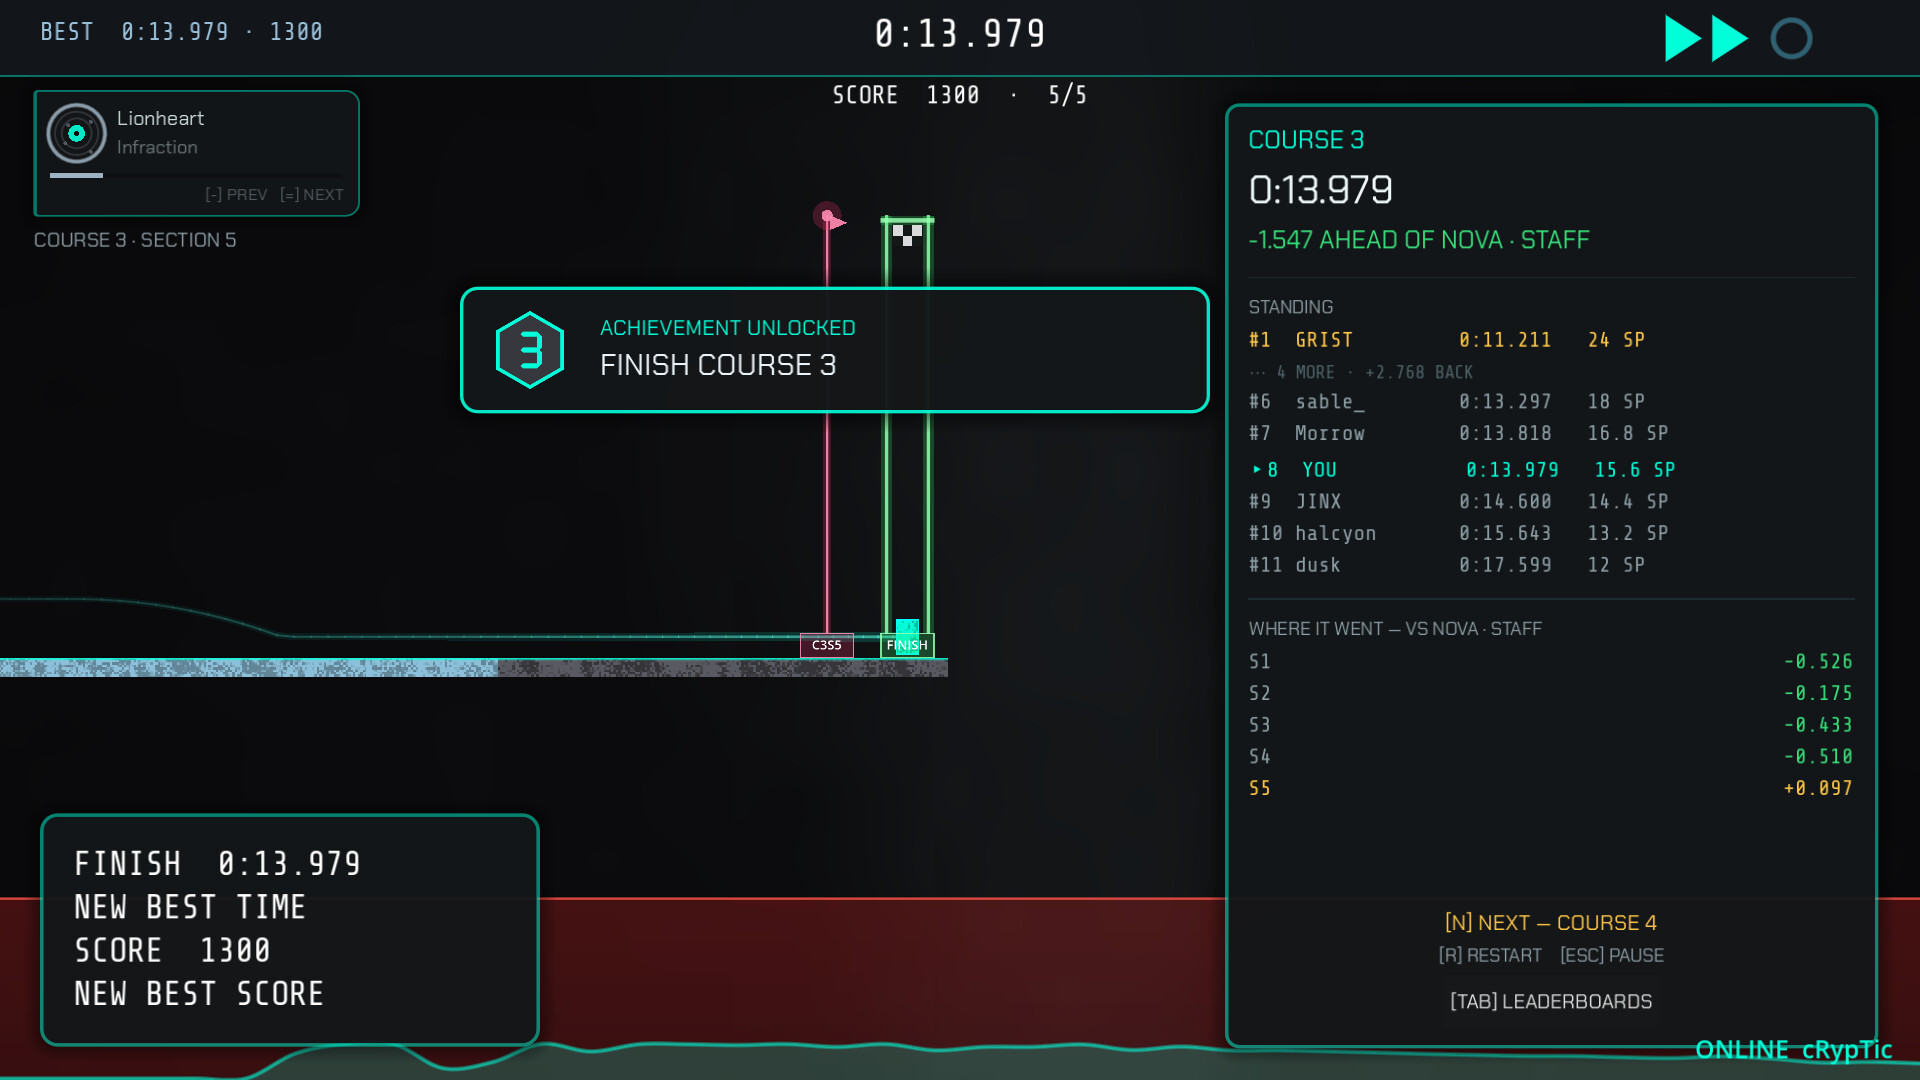Select the #1 GRIST standing row
This screenshot has height=1080, width=1920.
pyautogui.click(x=1551, y=340)
